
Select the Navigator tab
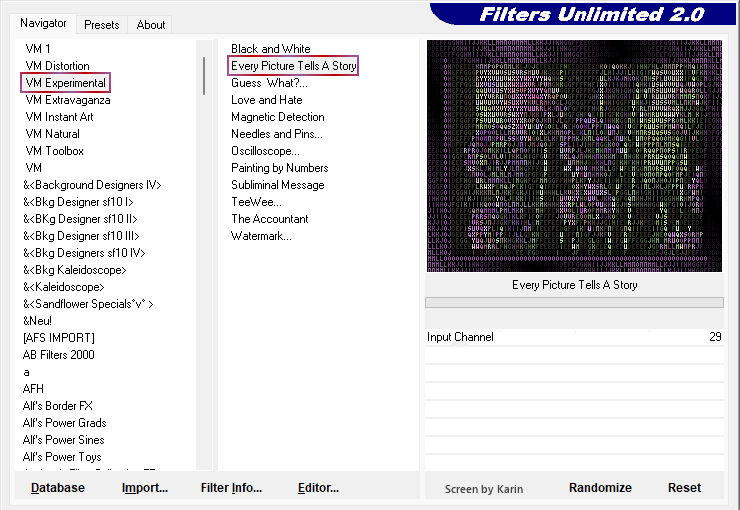click(x=43, y=23)
